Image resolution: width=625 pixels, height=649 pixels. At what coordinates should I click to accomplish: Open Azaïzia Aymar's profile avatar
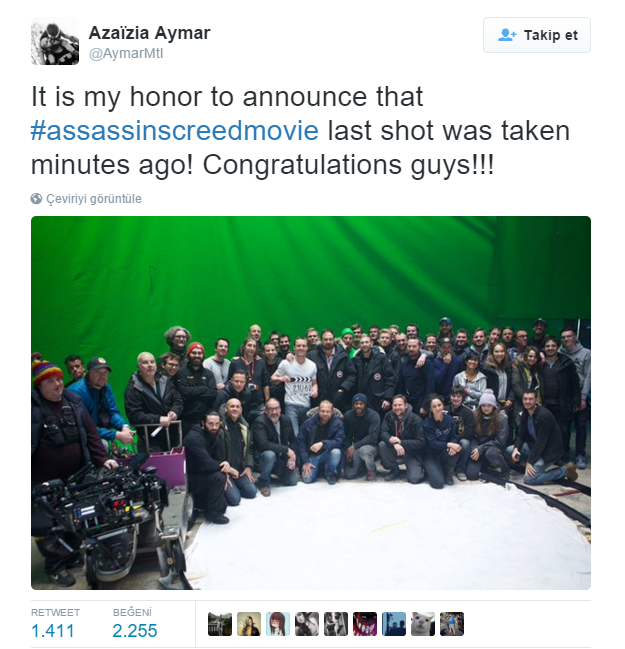[x=55, y=41]
